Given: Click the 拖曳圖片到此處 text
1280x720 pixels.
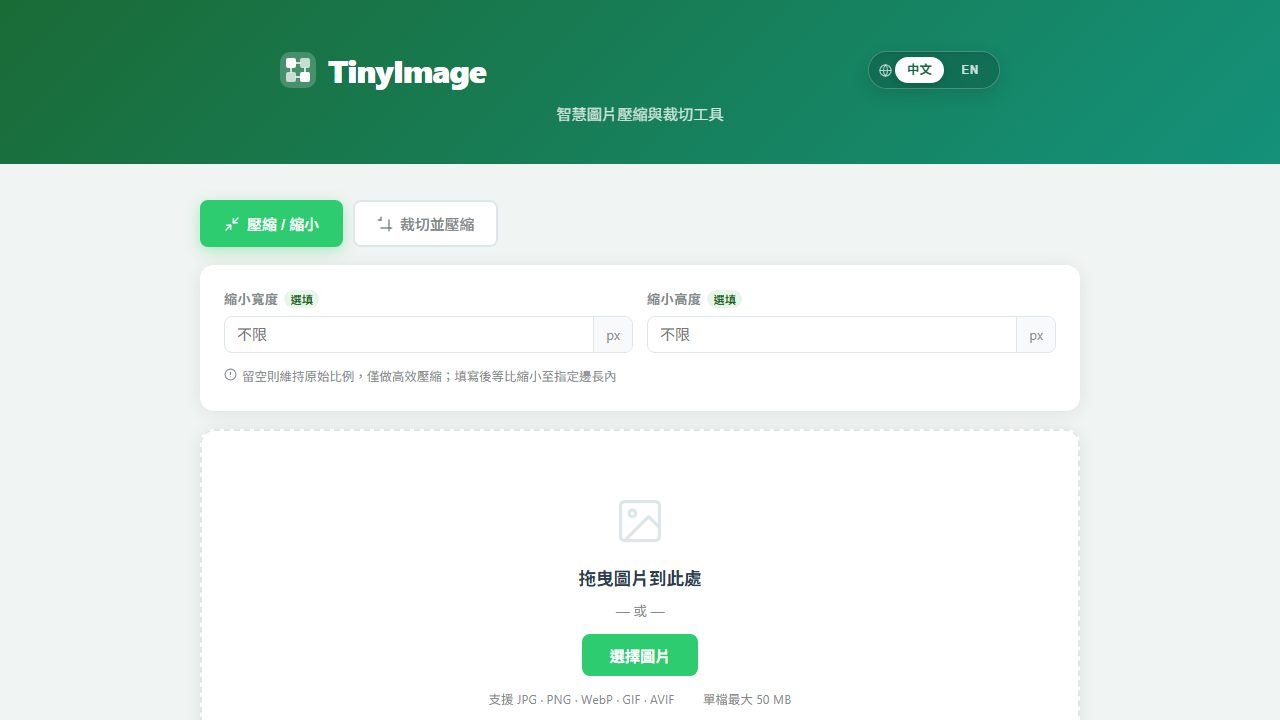Looking at the screenshot, I should point(640,579).
